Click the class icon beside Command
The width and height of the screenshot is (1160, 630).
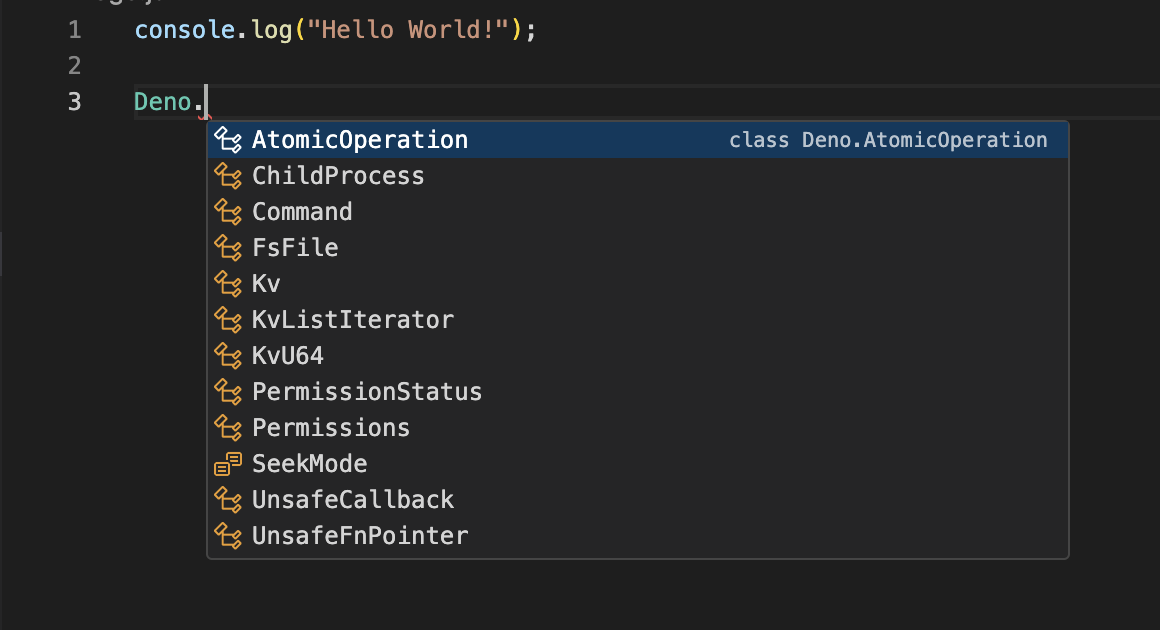(x=229, y=212)
